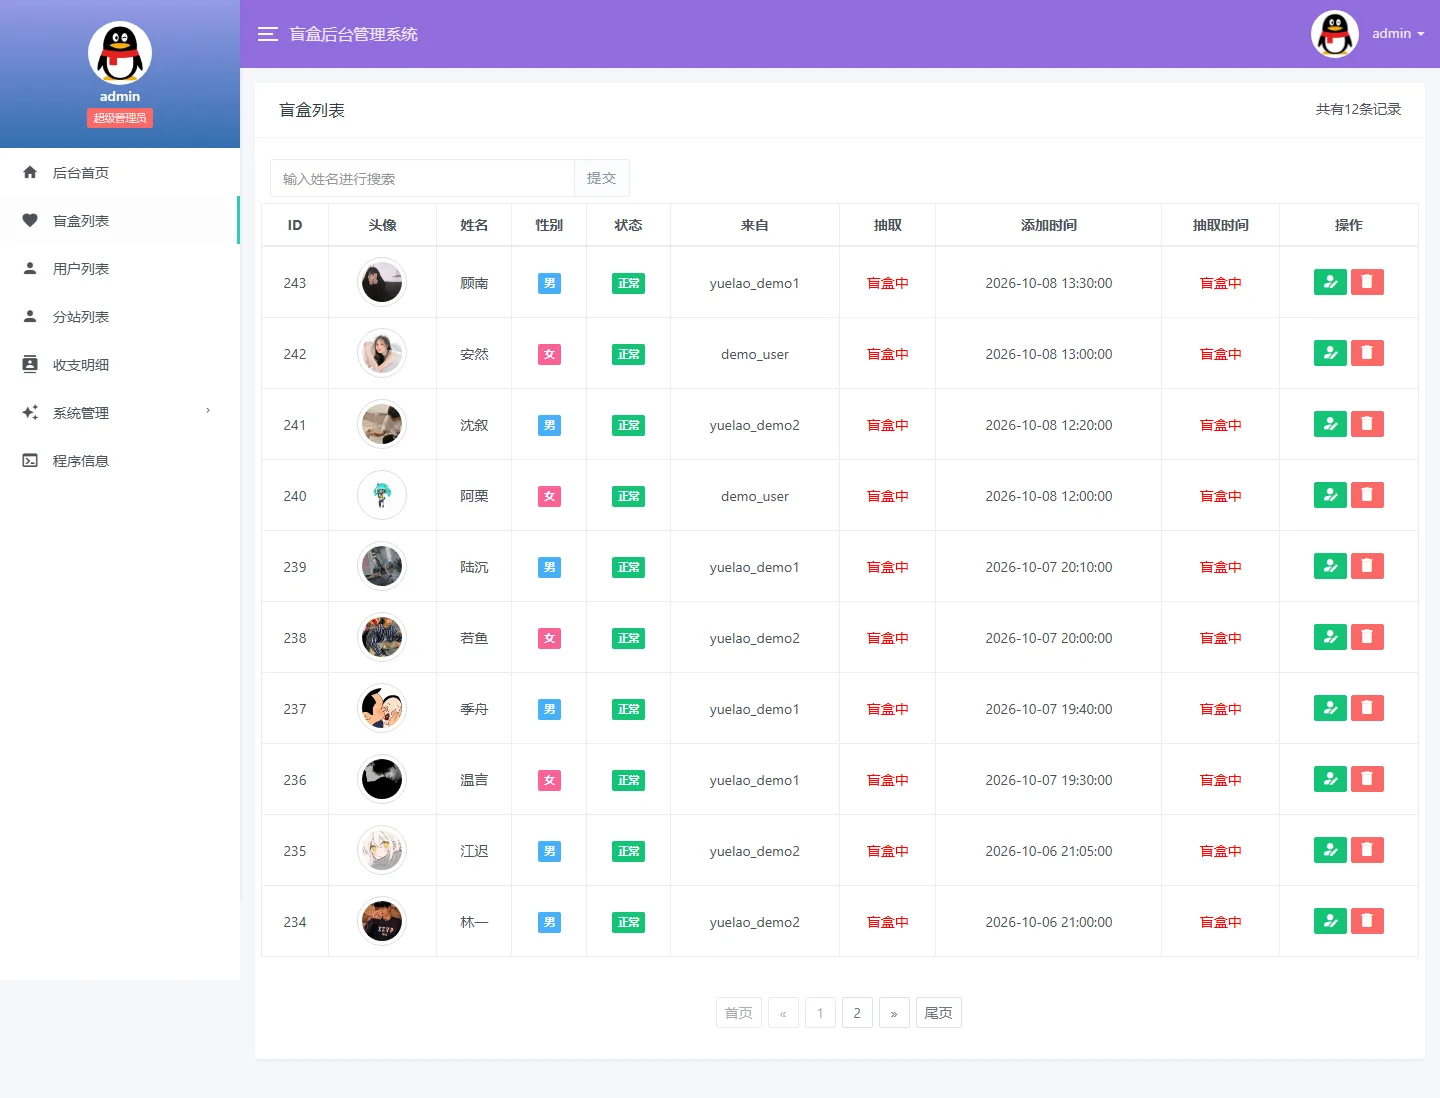This screenshot has height=1098, width=1440.
Task: Click the terminal icon beside 程序信息
Action: pyautogui.click(x=30, y=460)
